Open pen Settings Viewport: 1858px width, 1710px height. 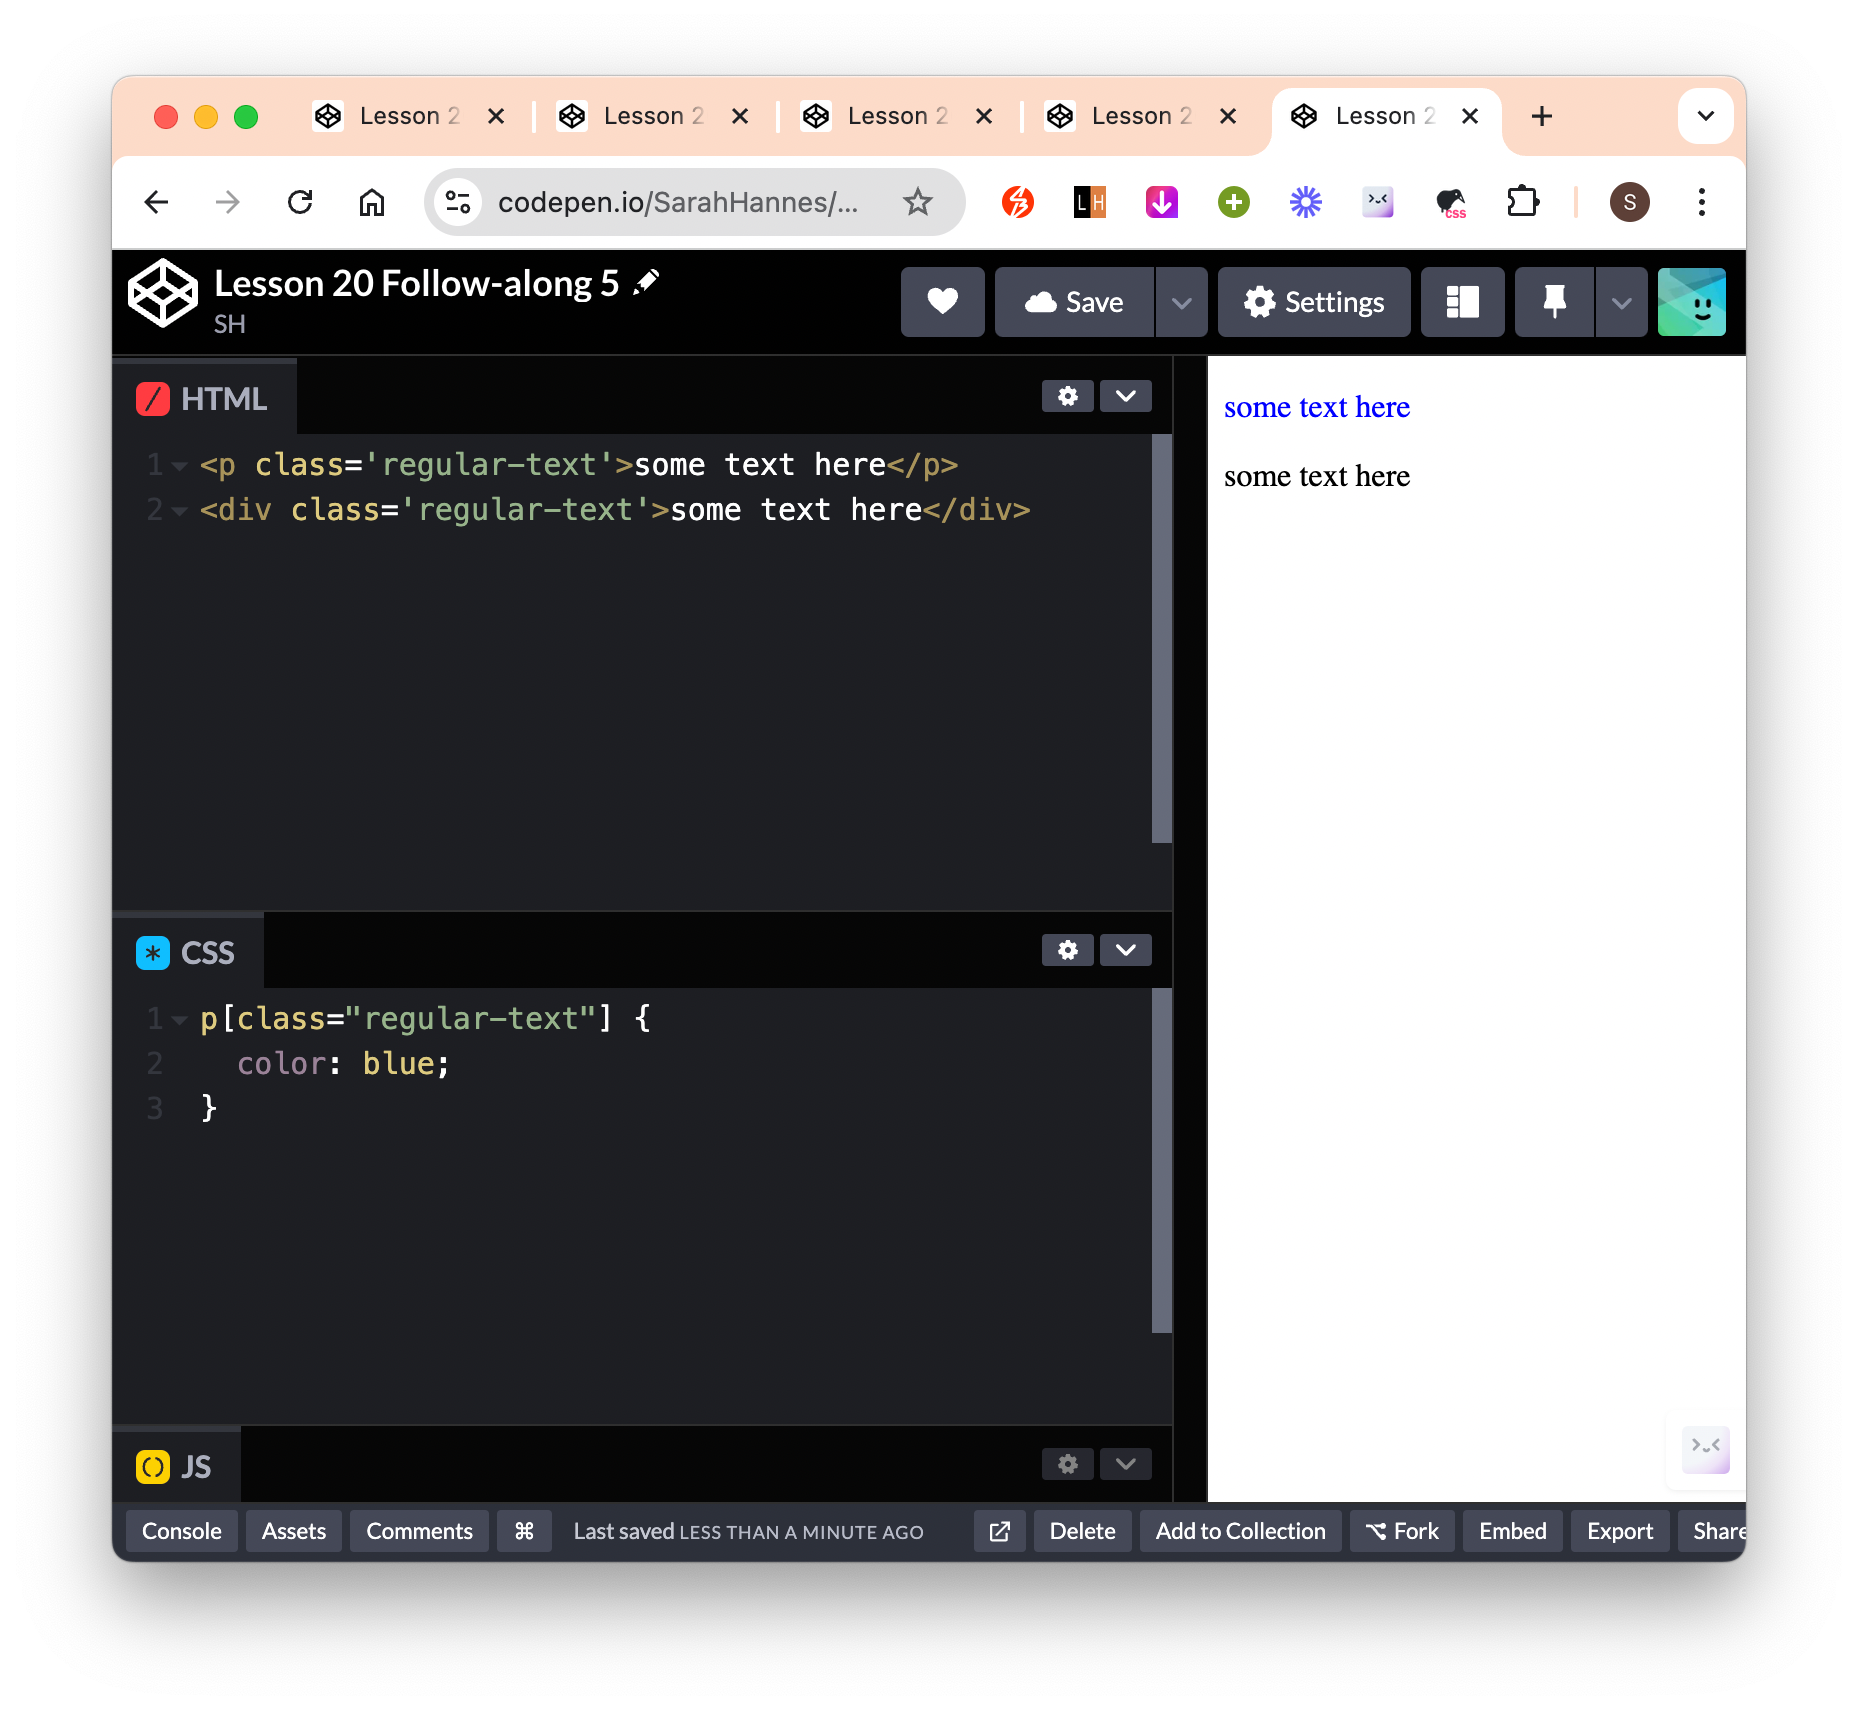pos(1314,302)
